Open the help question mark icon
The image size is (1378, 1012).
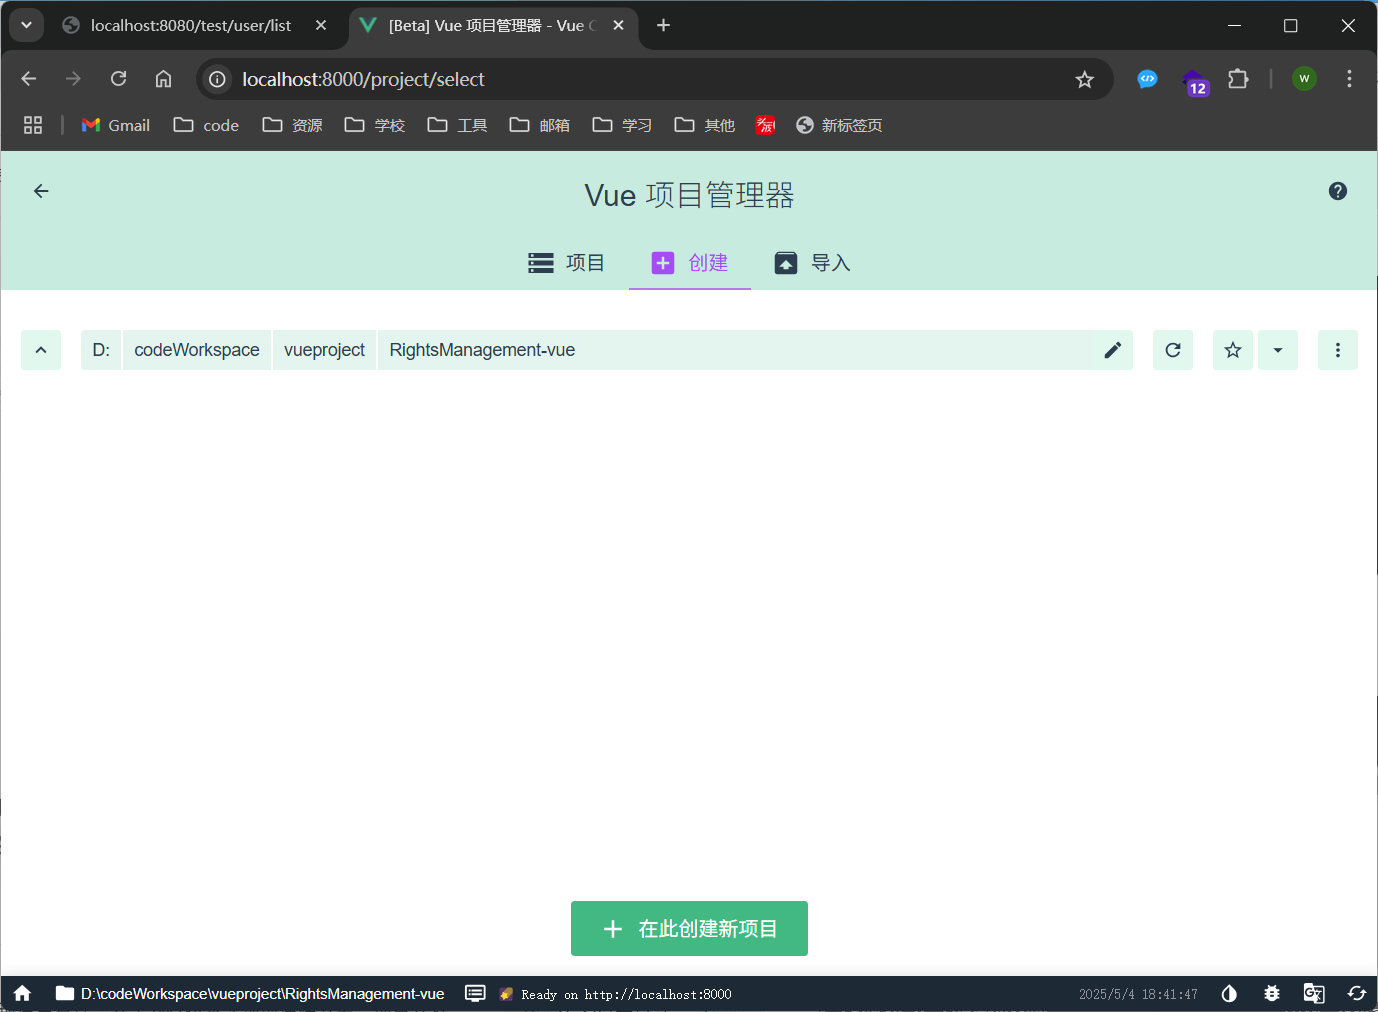(x=1338, y=191)
